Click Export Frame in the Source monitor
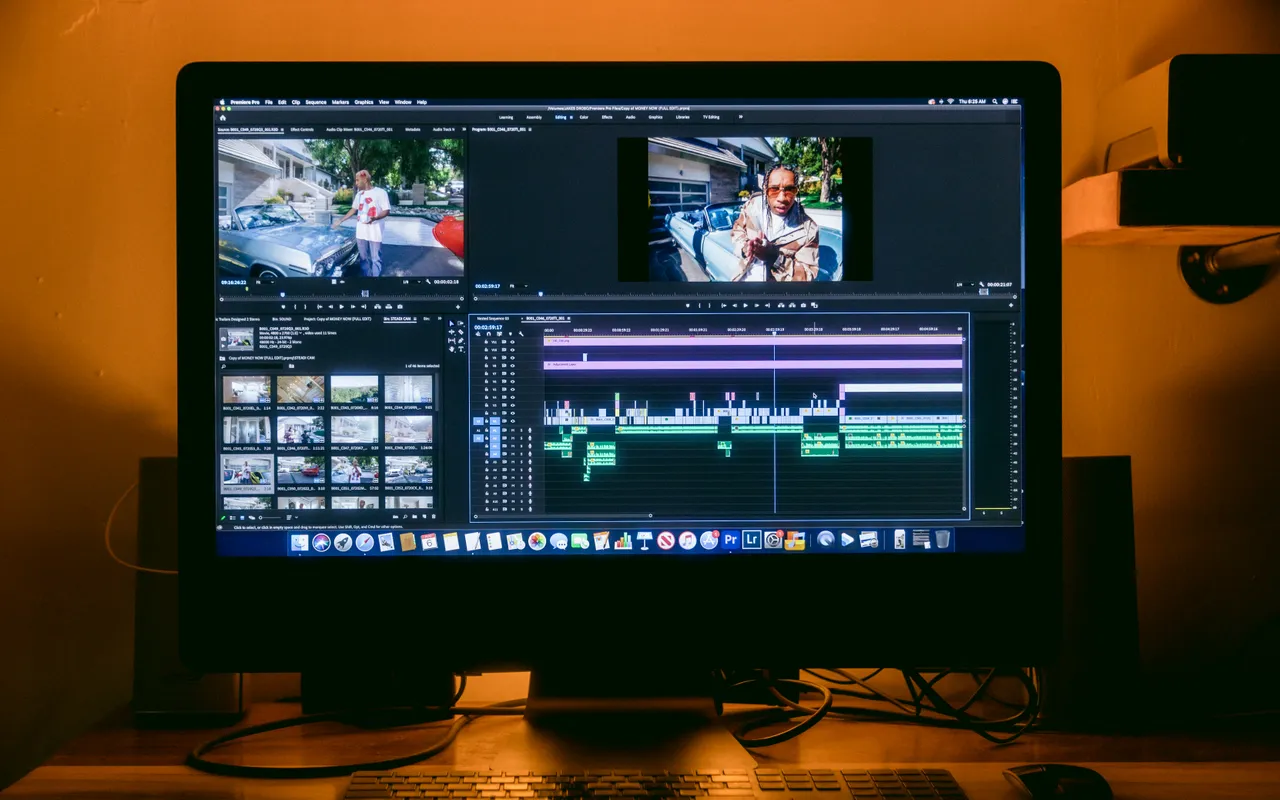Viewport: 1280px width, 800px height. click(x=400, y=307)
